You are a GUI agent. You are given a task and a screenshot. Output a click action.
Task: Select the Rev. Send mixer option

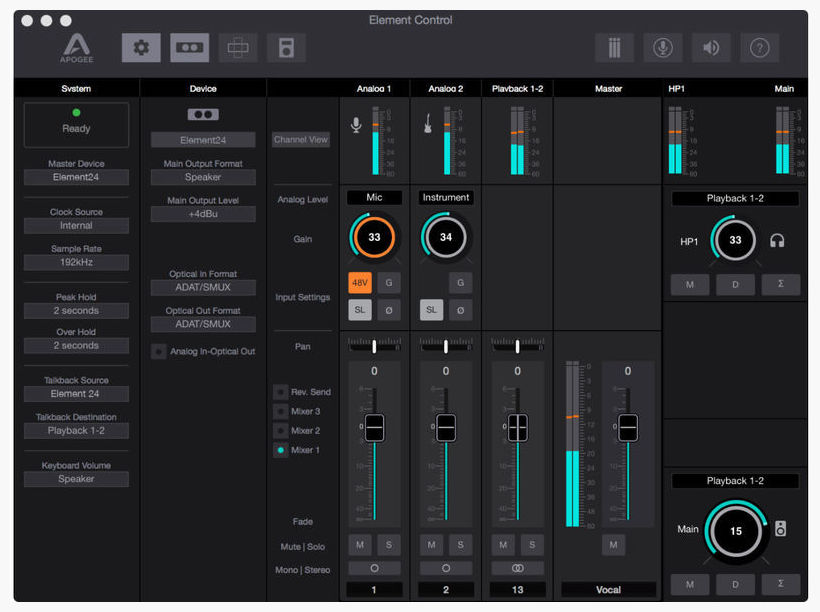[x=281, y=392]
